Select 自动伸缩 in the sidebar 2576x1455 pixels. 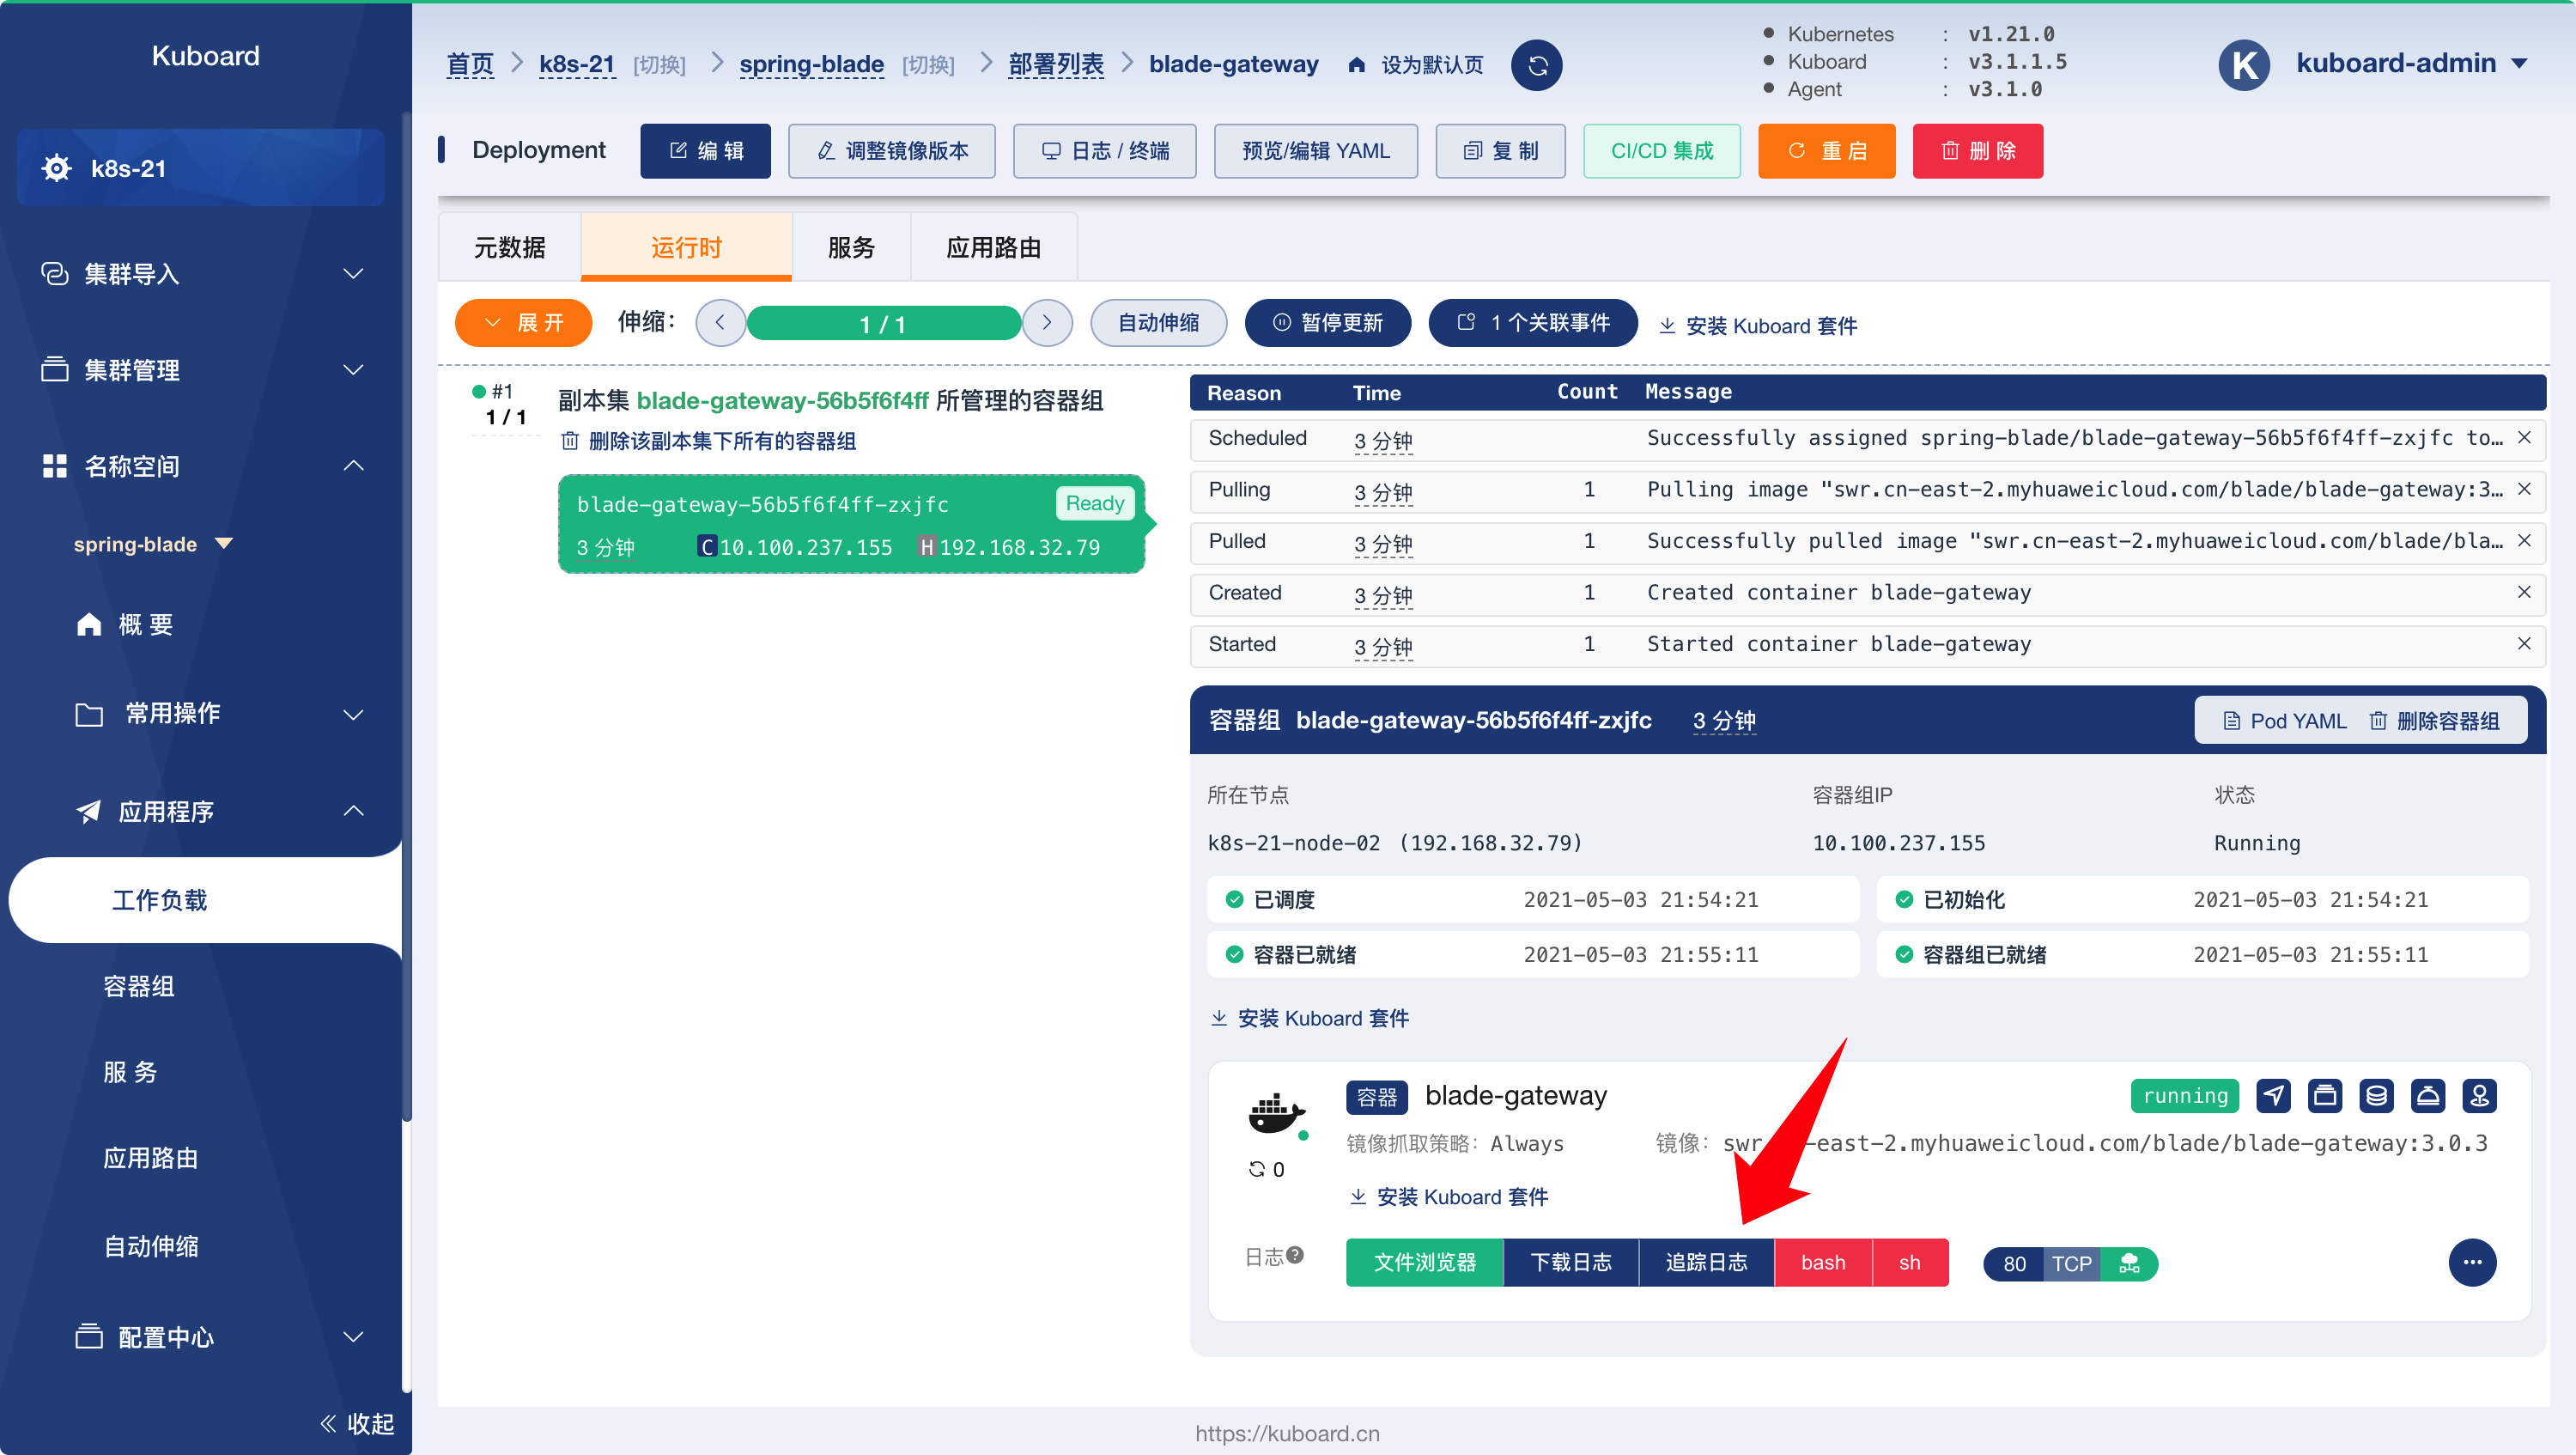(150, 1246)
